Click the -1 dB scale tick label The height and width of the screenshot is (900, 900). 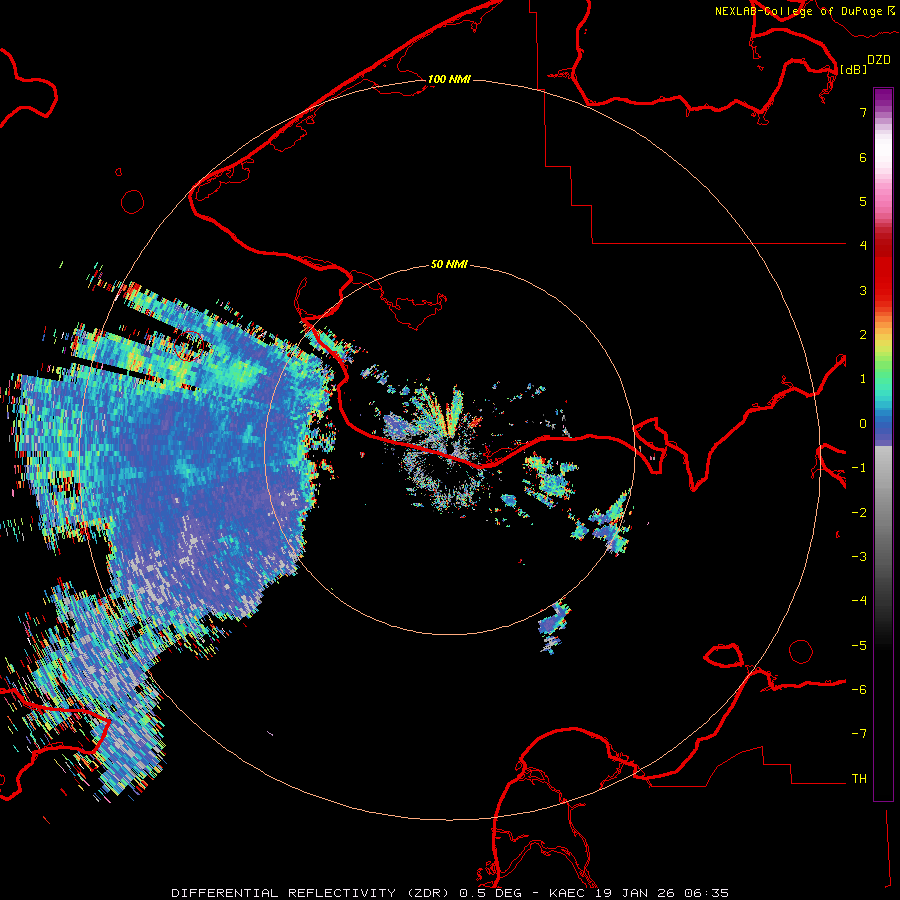pos(859,468)
